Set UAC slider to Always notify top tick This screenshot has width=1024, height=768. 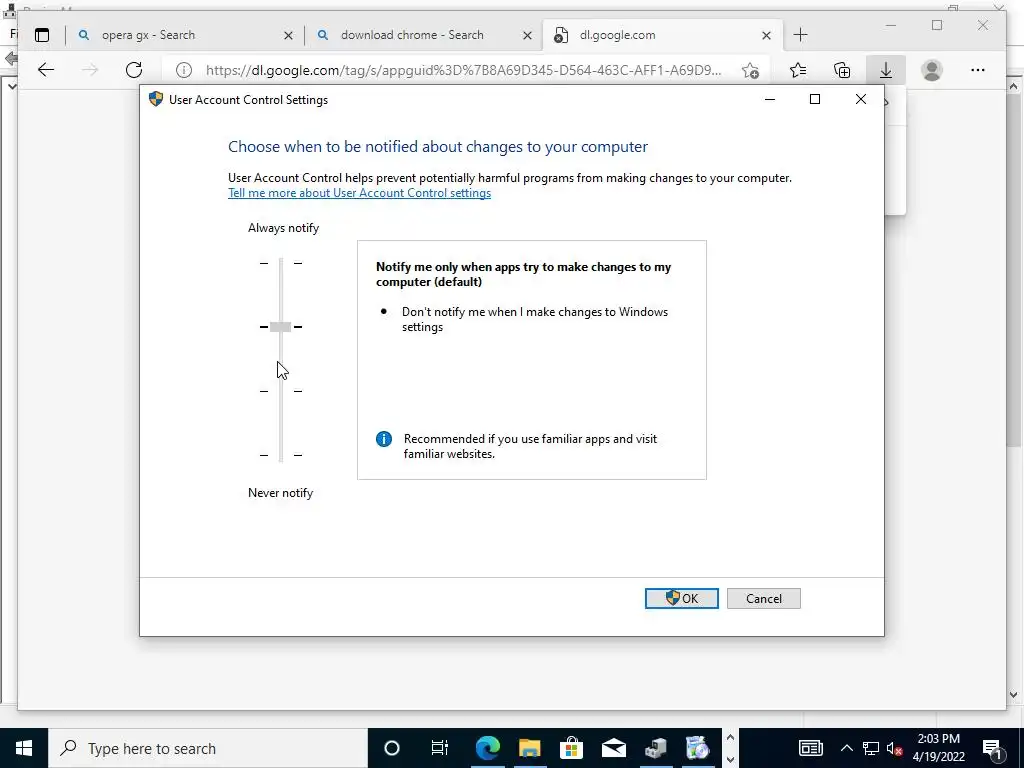[281, 263]
